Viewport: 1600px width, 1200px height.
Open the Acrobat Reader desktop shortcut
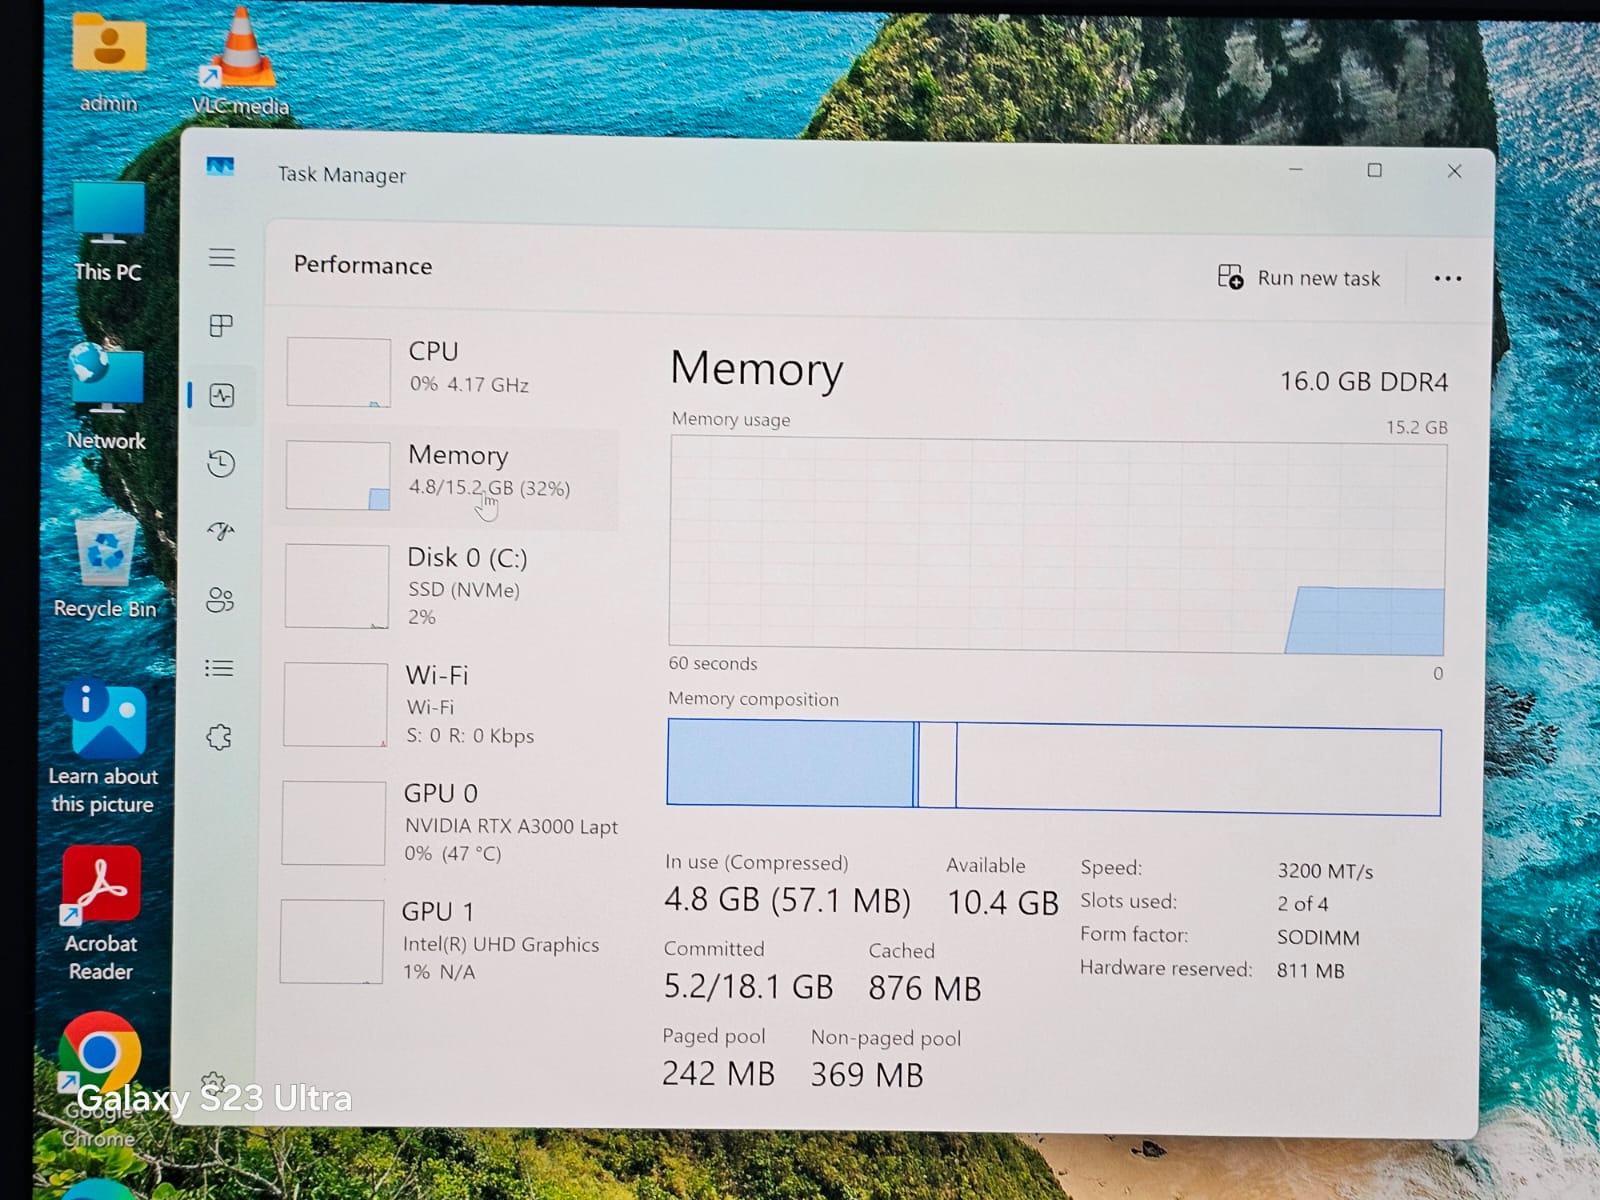coord(101,914)
